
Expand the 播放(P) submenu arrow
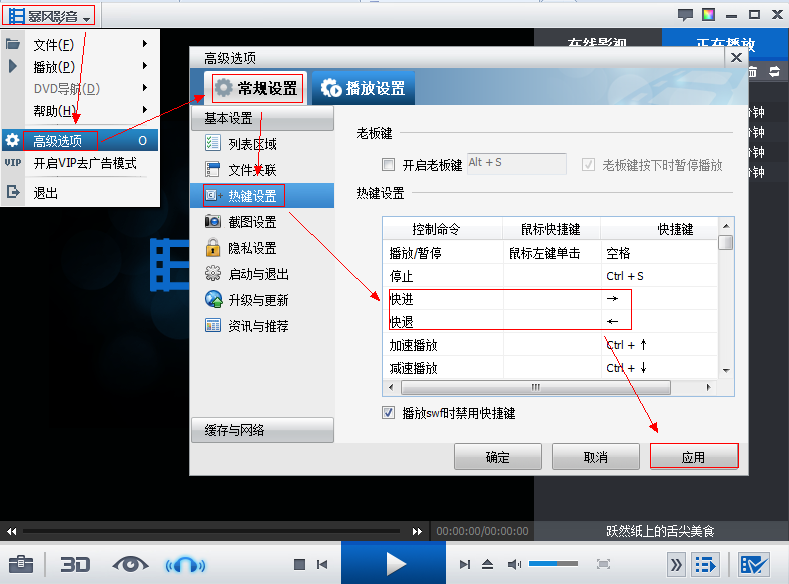(145, 66)
